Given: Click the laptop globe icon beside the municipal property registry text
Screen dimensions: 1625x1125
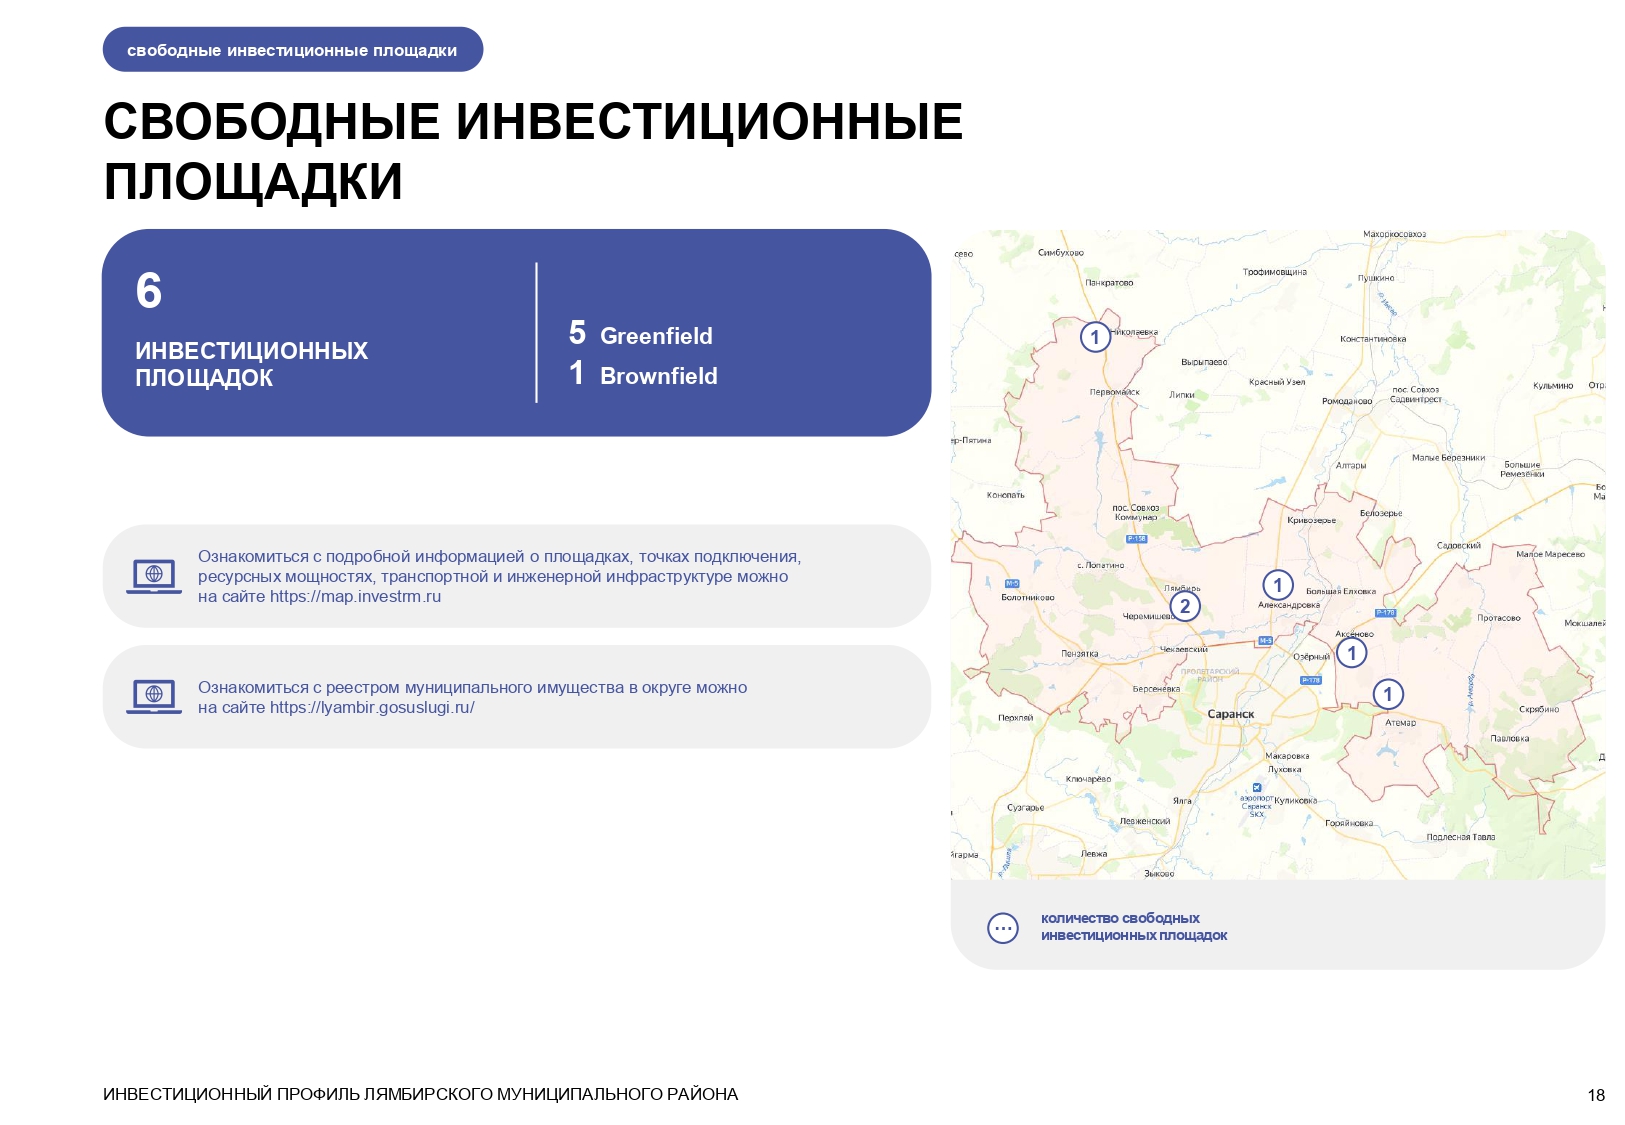Looking at the screenshot, I should coord(154,696).
